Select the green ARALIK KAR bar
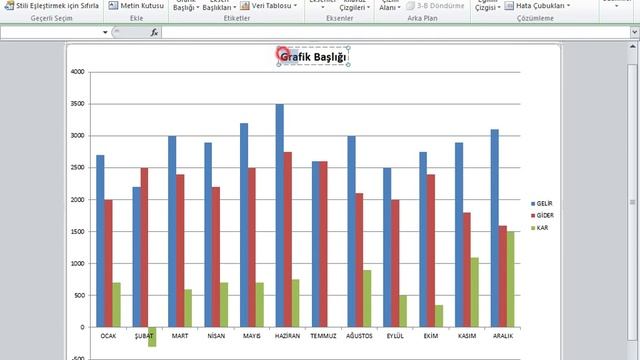Image resolution: width=640 pixels, height=360 pixels. [x=511, y=279]
